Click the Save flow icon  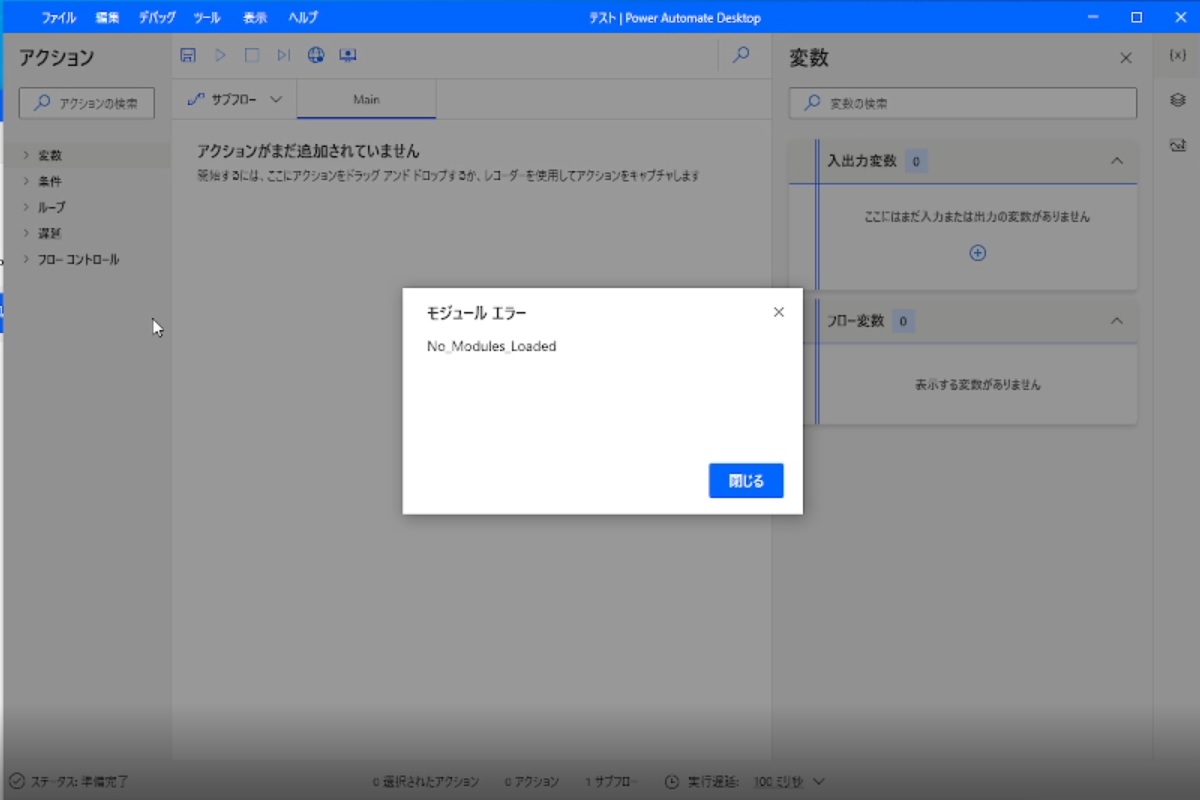coord(188,55)
